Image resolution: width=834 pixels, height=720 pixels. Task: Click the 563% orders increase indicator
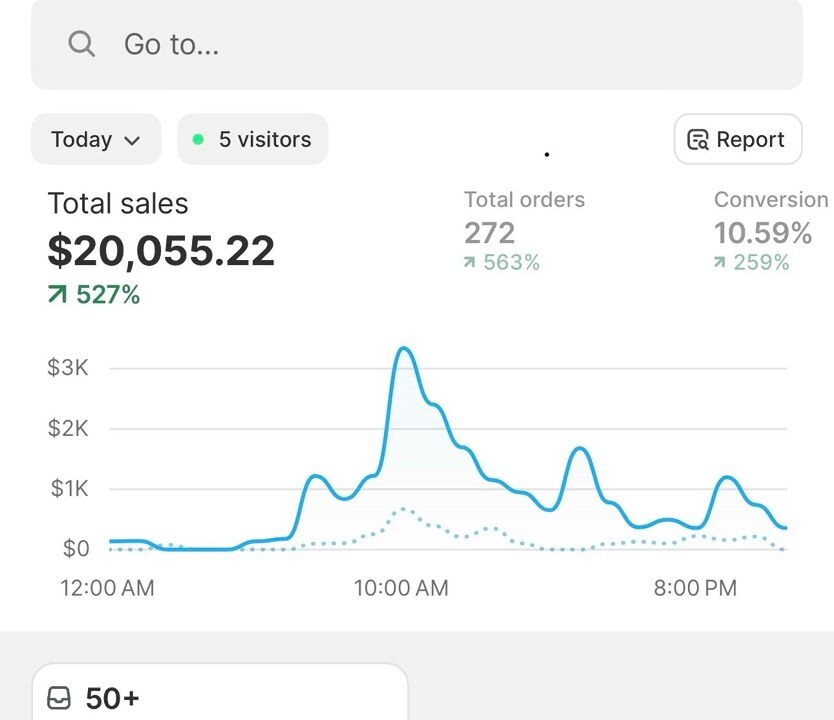502,262
